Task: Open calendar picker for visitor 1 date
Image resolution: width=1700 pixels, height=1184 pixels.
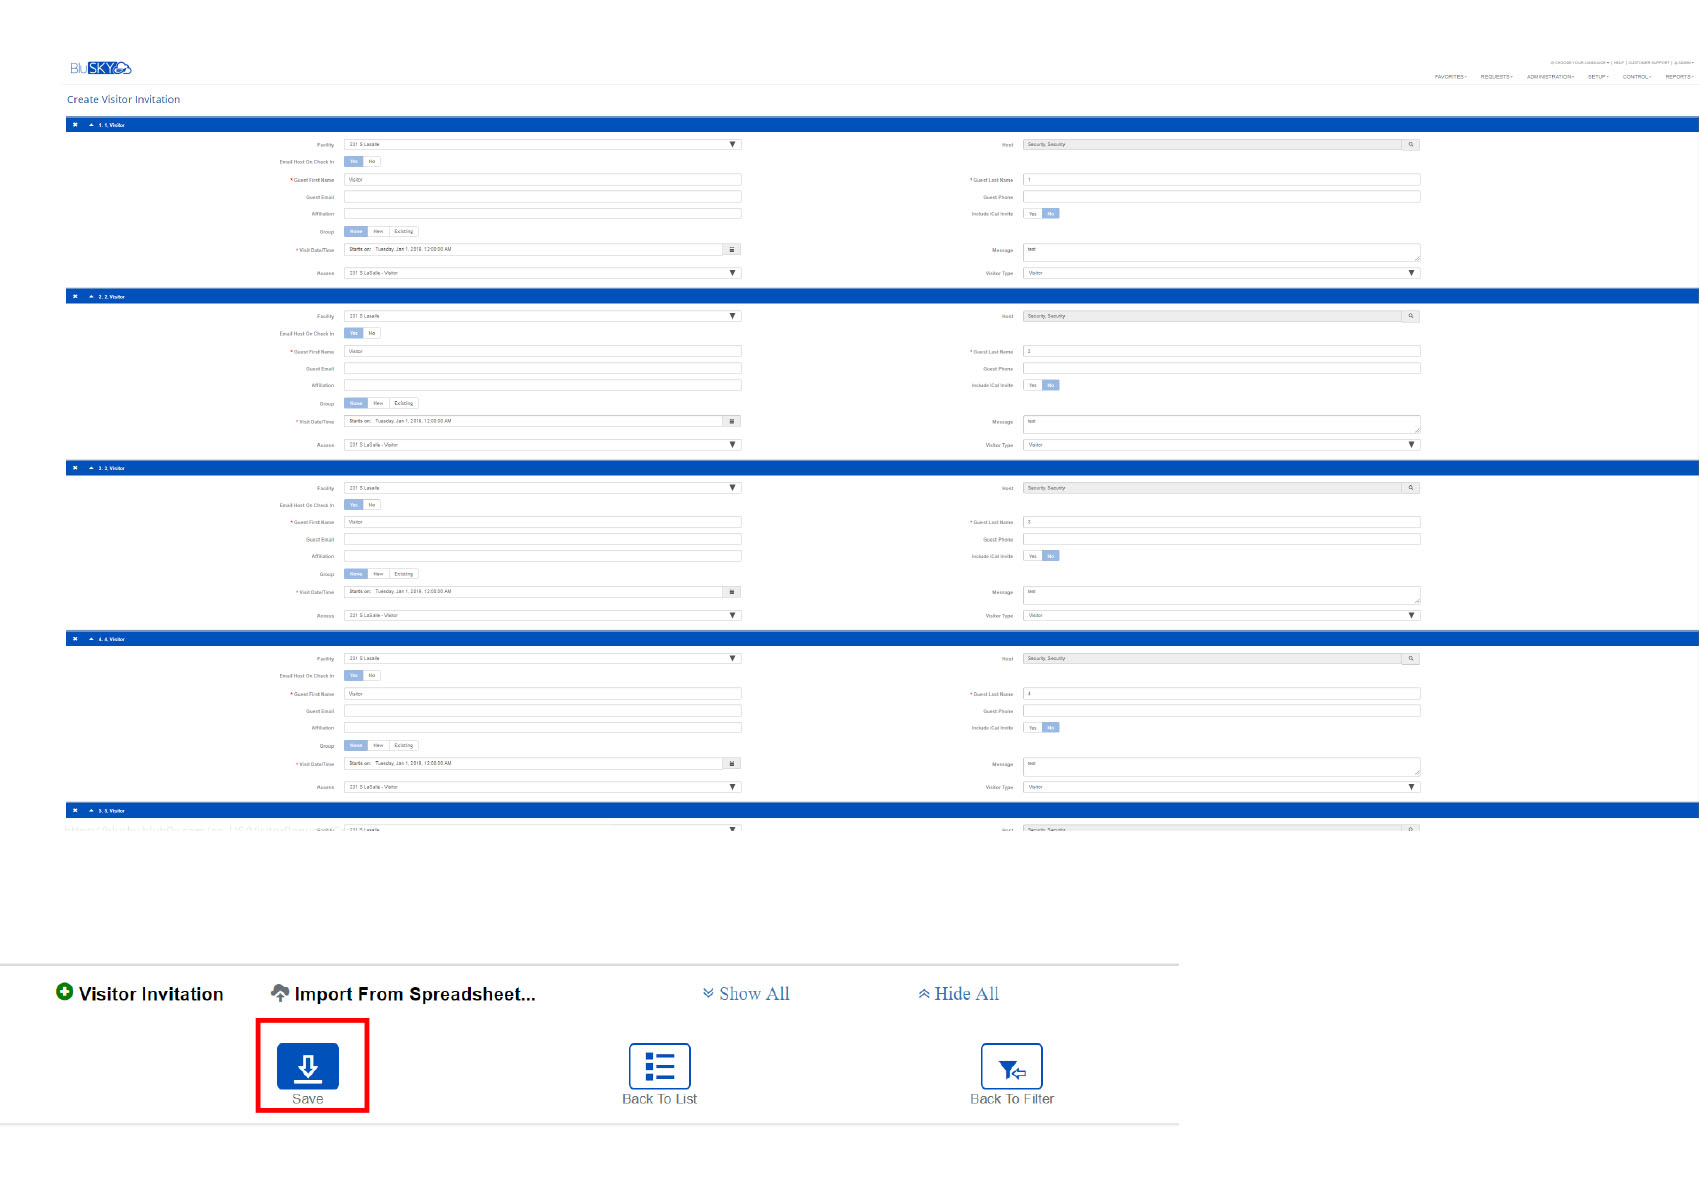Action: point(732,250)
